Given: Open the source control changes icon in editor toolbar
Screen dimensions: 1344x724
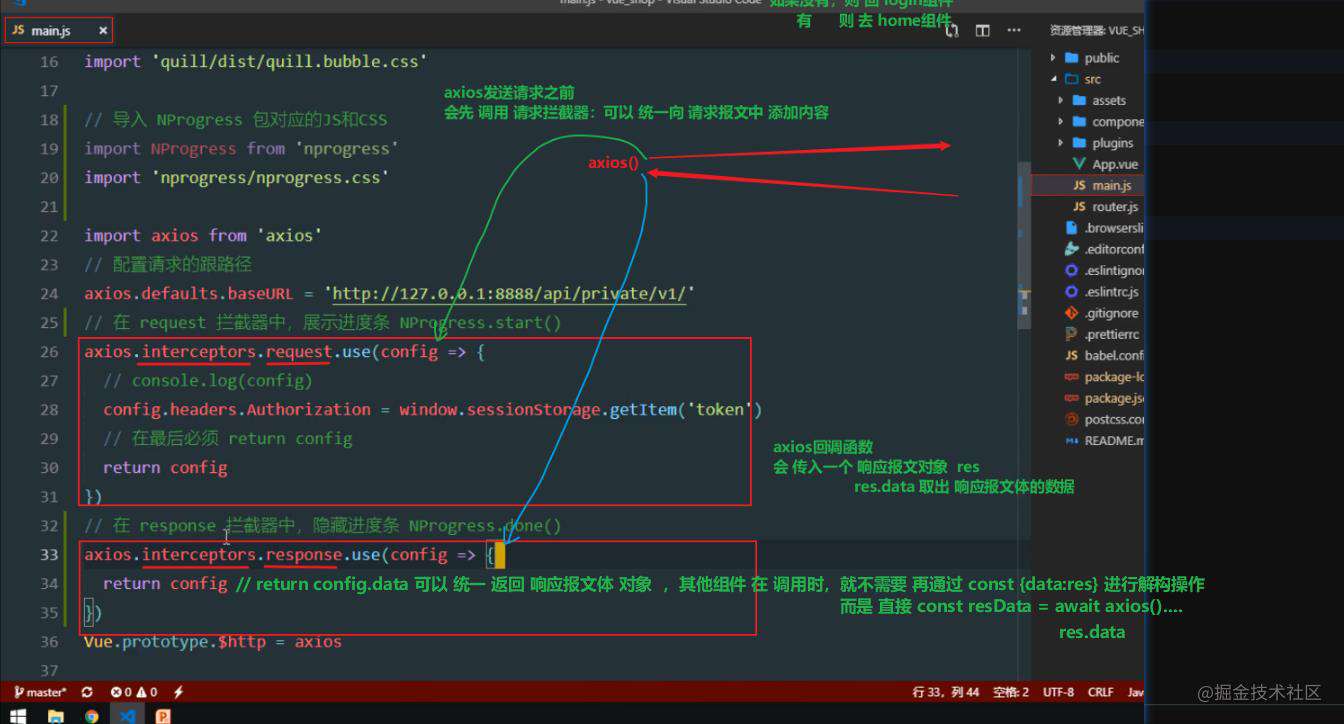Looking at the screenshot, I should click(x=952, y=31).
